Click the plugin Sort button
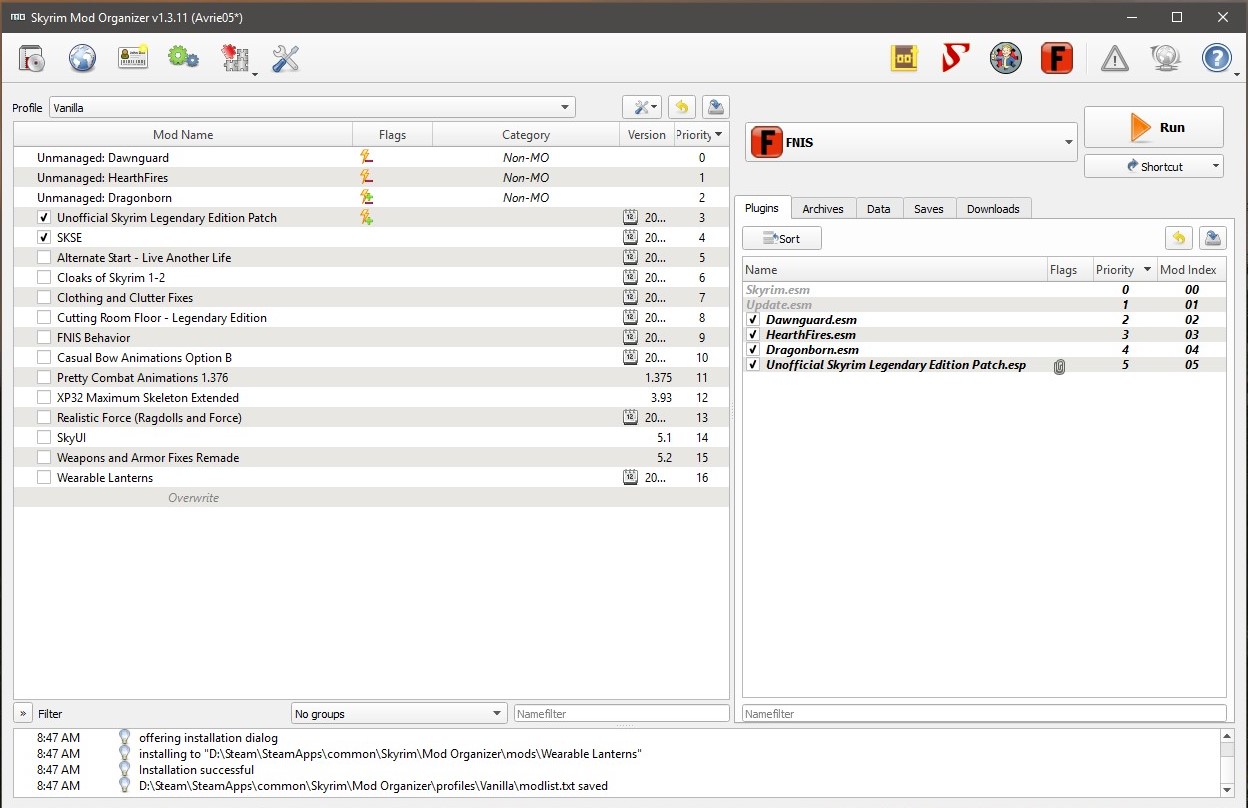Image resolution: width=1248 pixels, height=808 pixels. pos(782,238)
